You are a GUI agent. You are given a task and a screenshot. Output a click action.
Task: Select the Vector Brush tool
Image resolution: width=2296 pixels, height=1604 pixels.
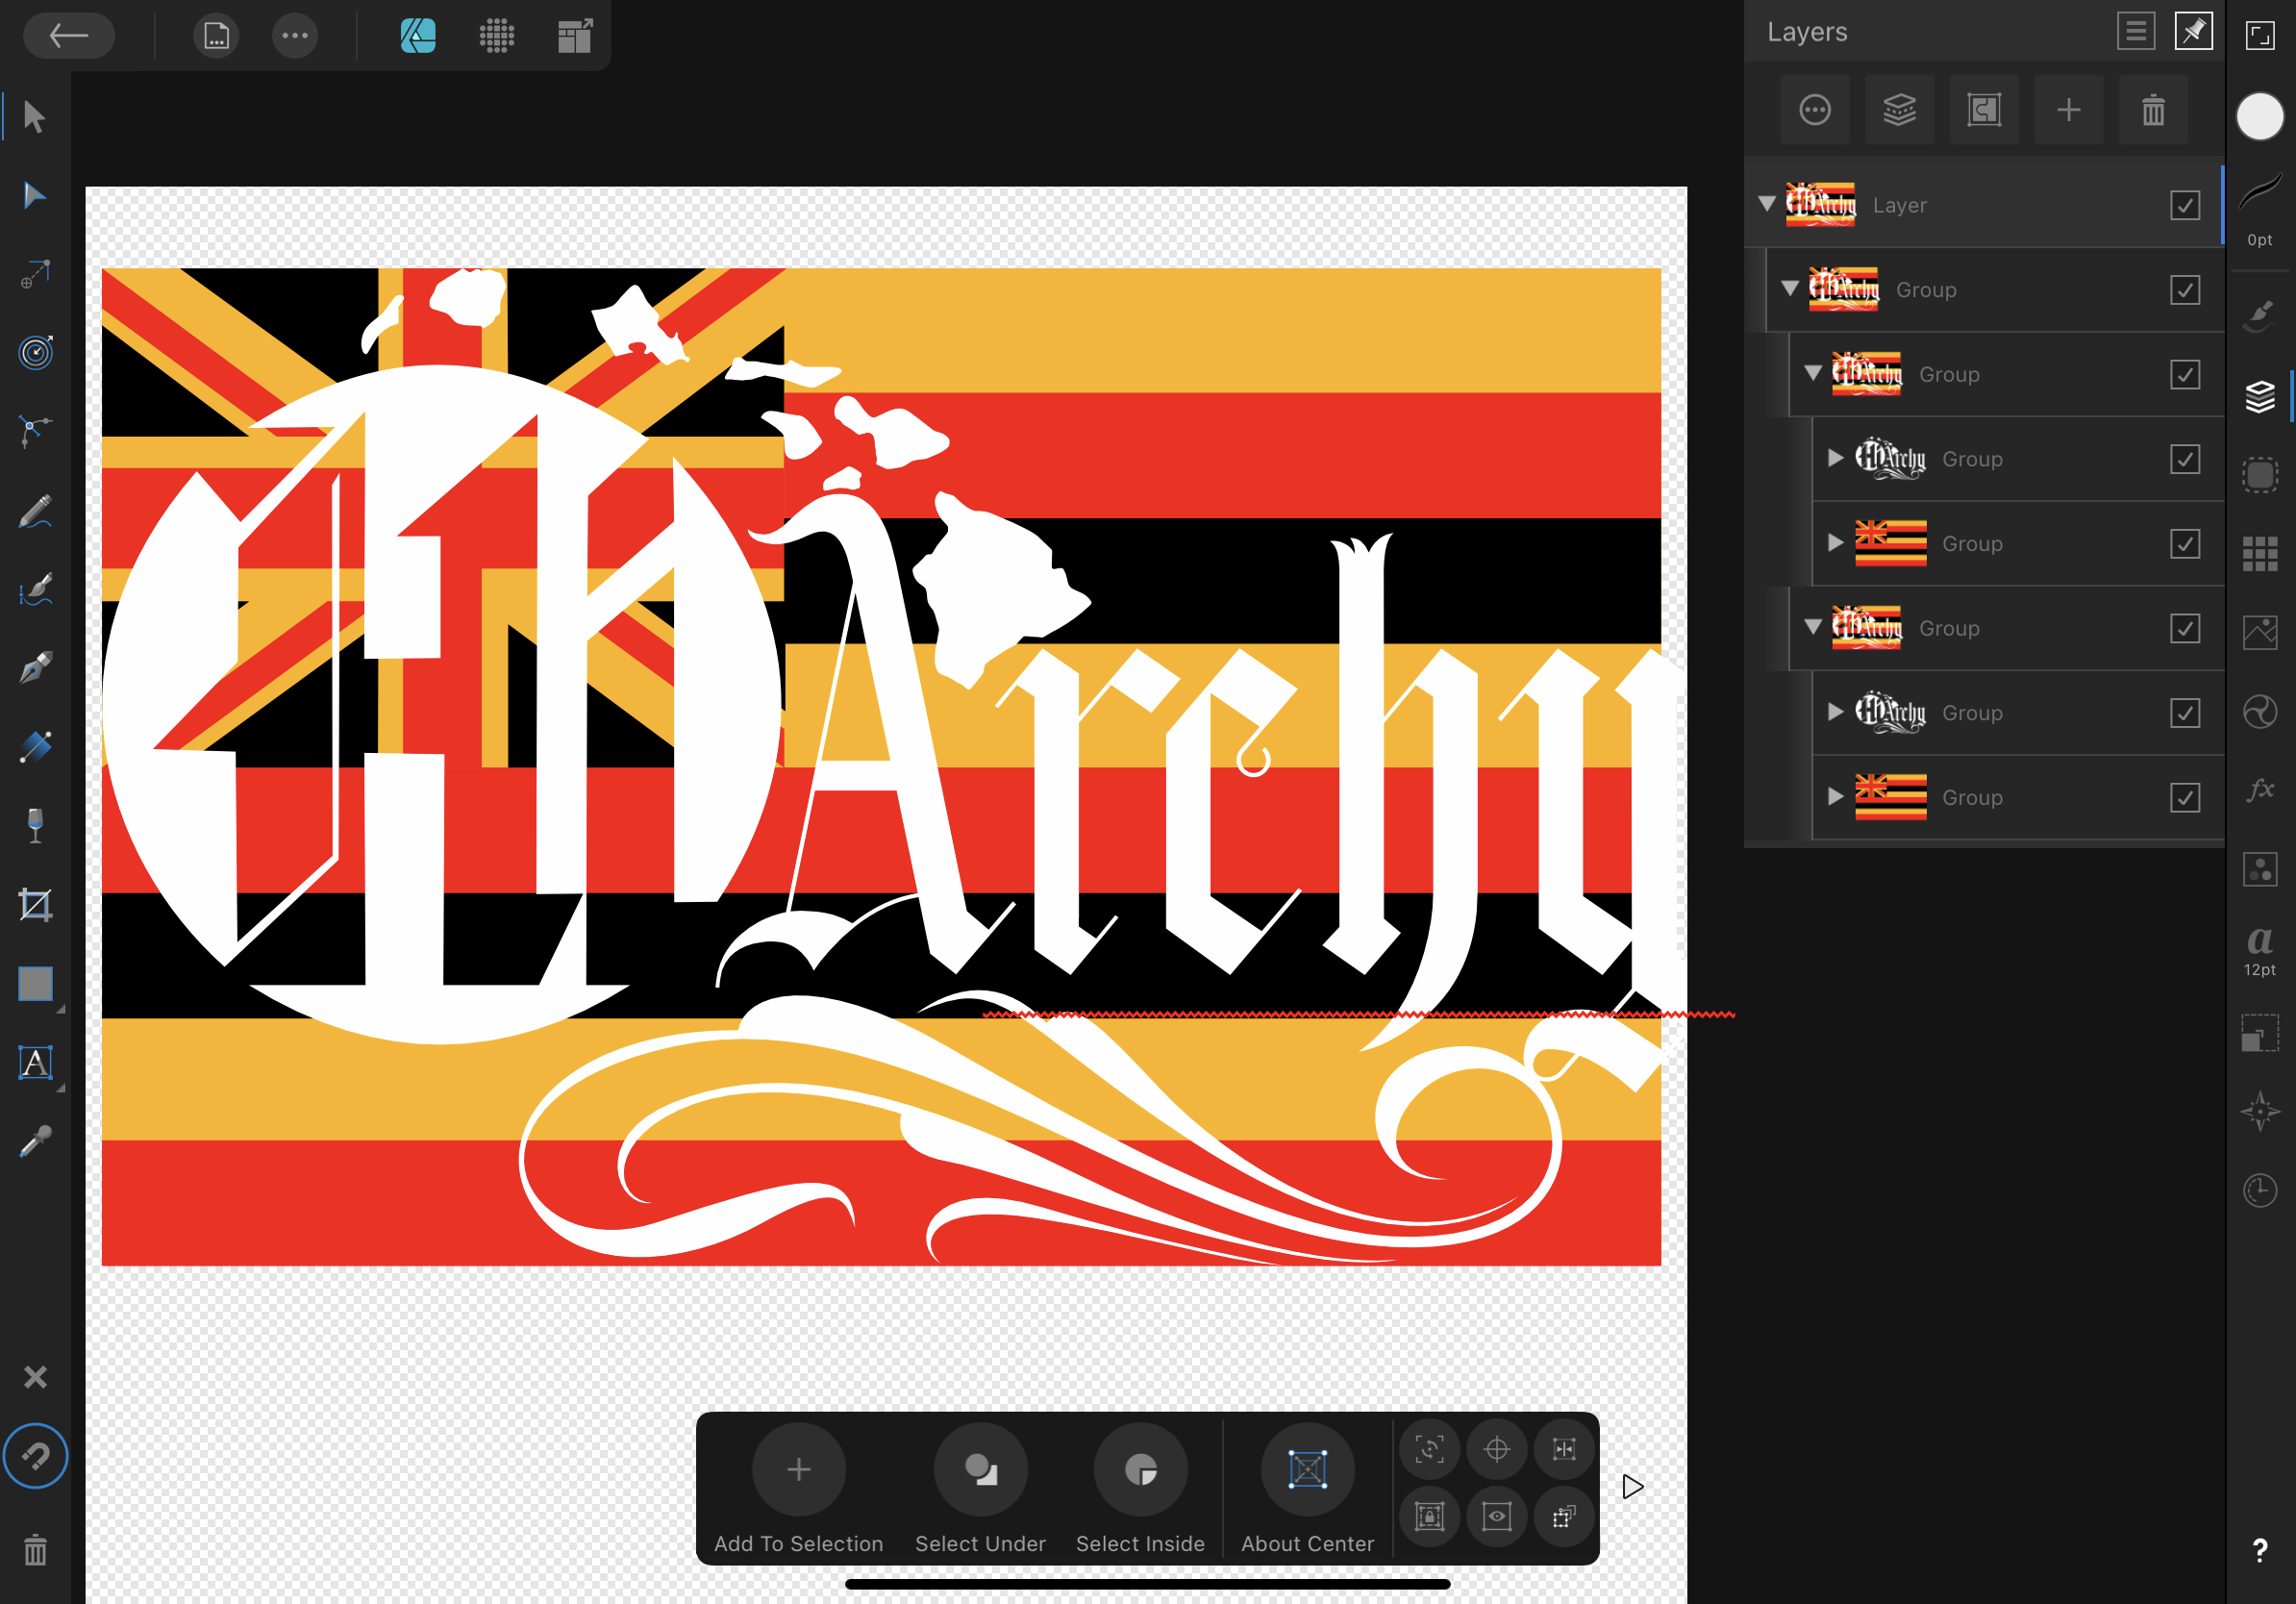pos(35,589)
